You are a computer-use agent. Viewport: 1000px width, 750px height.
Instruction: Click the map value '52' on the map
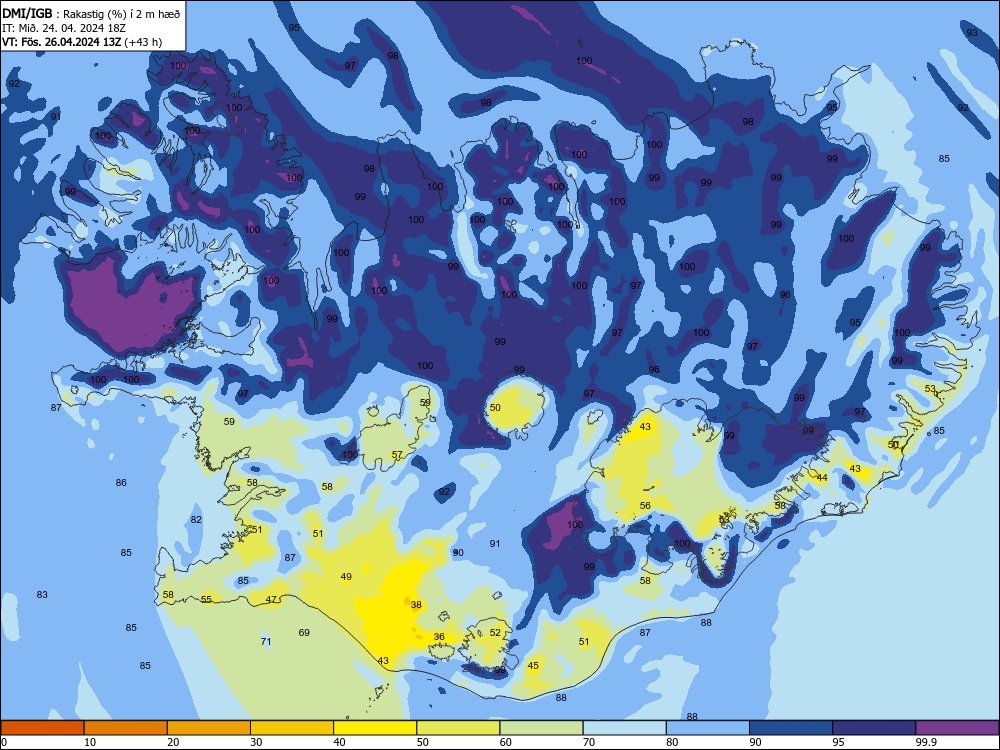(495, 633)
